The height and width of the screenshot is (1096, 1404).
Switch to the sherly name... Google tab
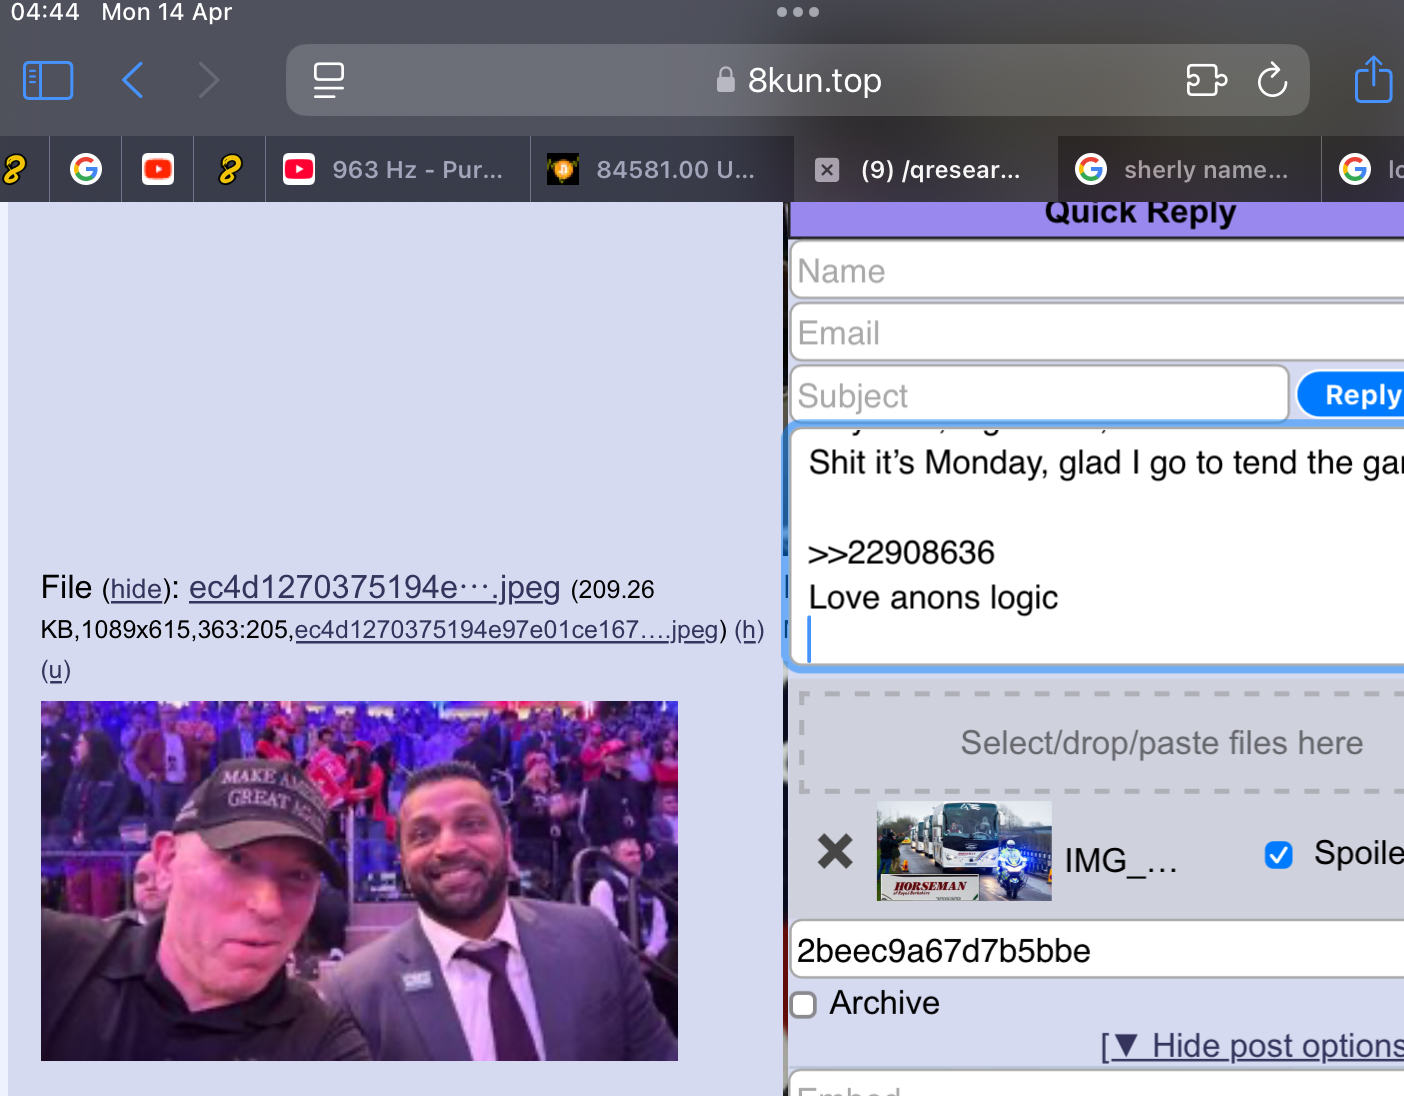(1190, 169)
